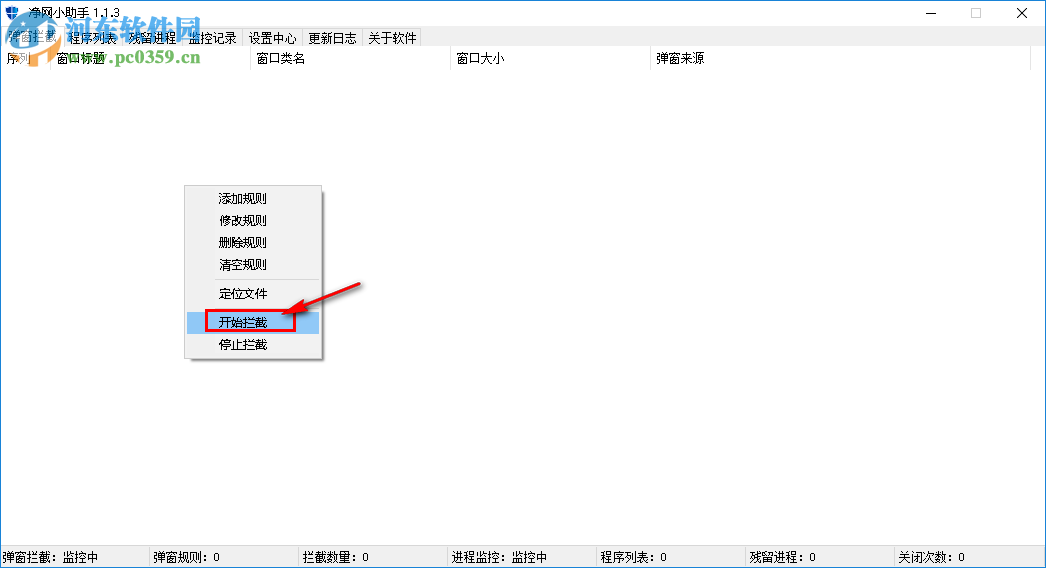Click the 序列 column header
The height and width of the screenshot is (568, 1046).
(26, 59)
